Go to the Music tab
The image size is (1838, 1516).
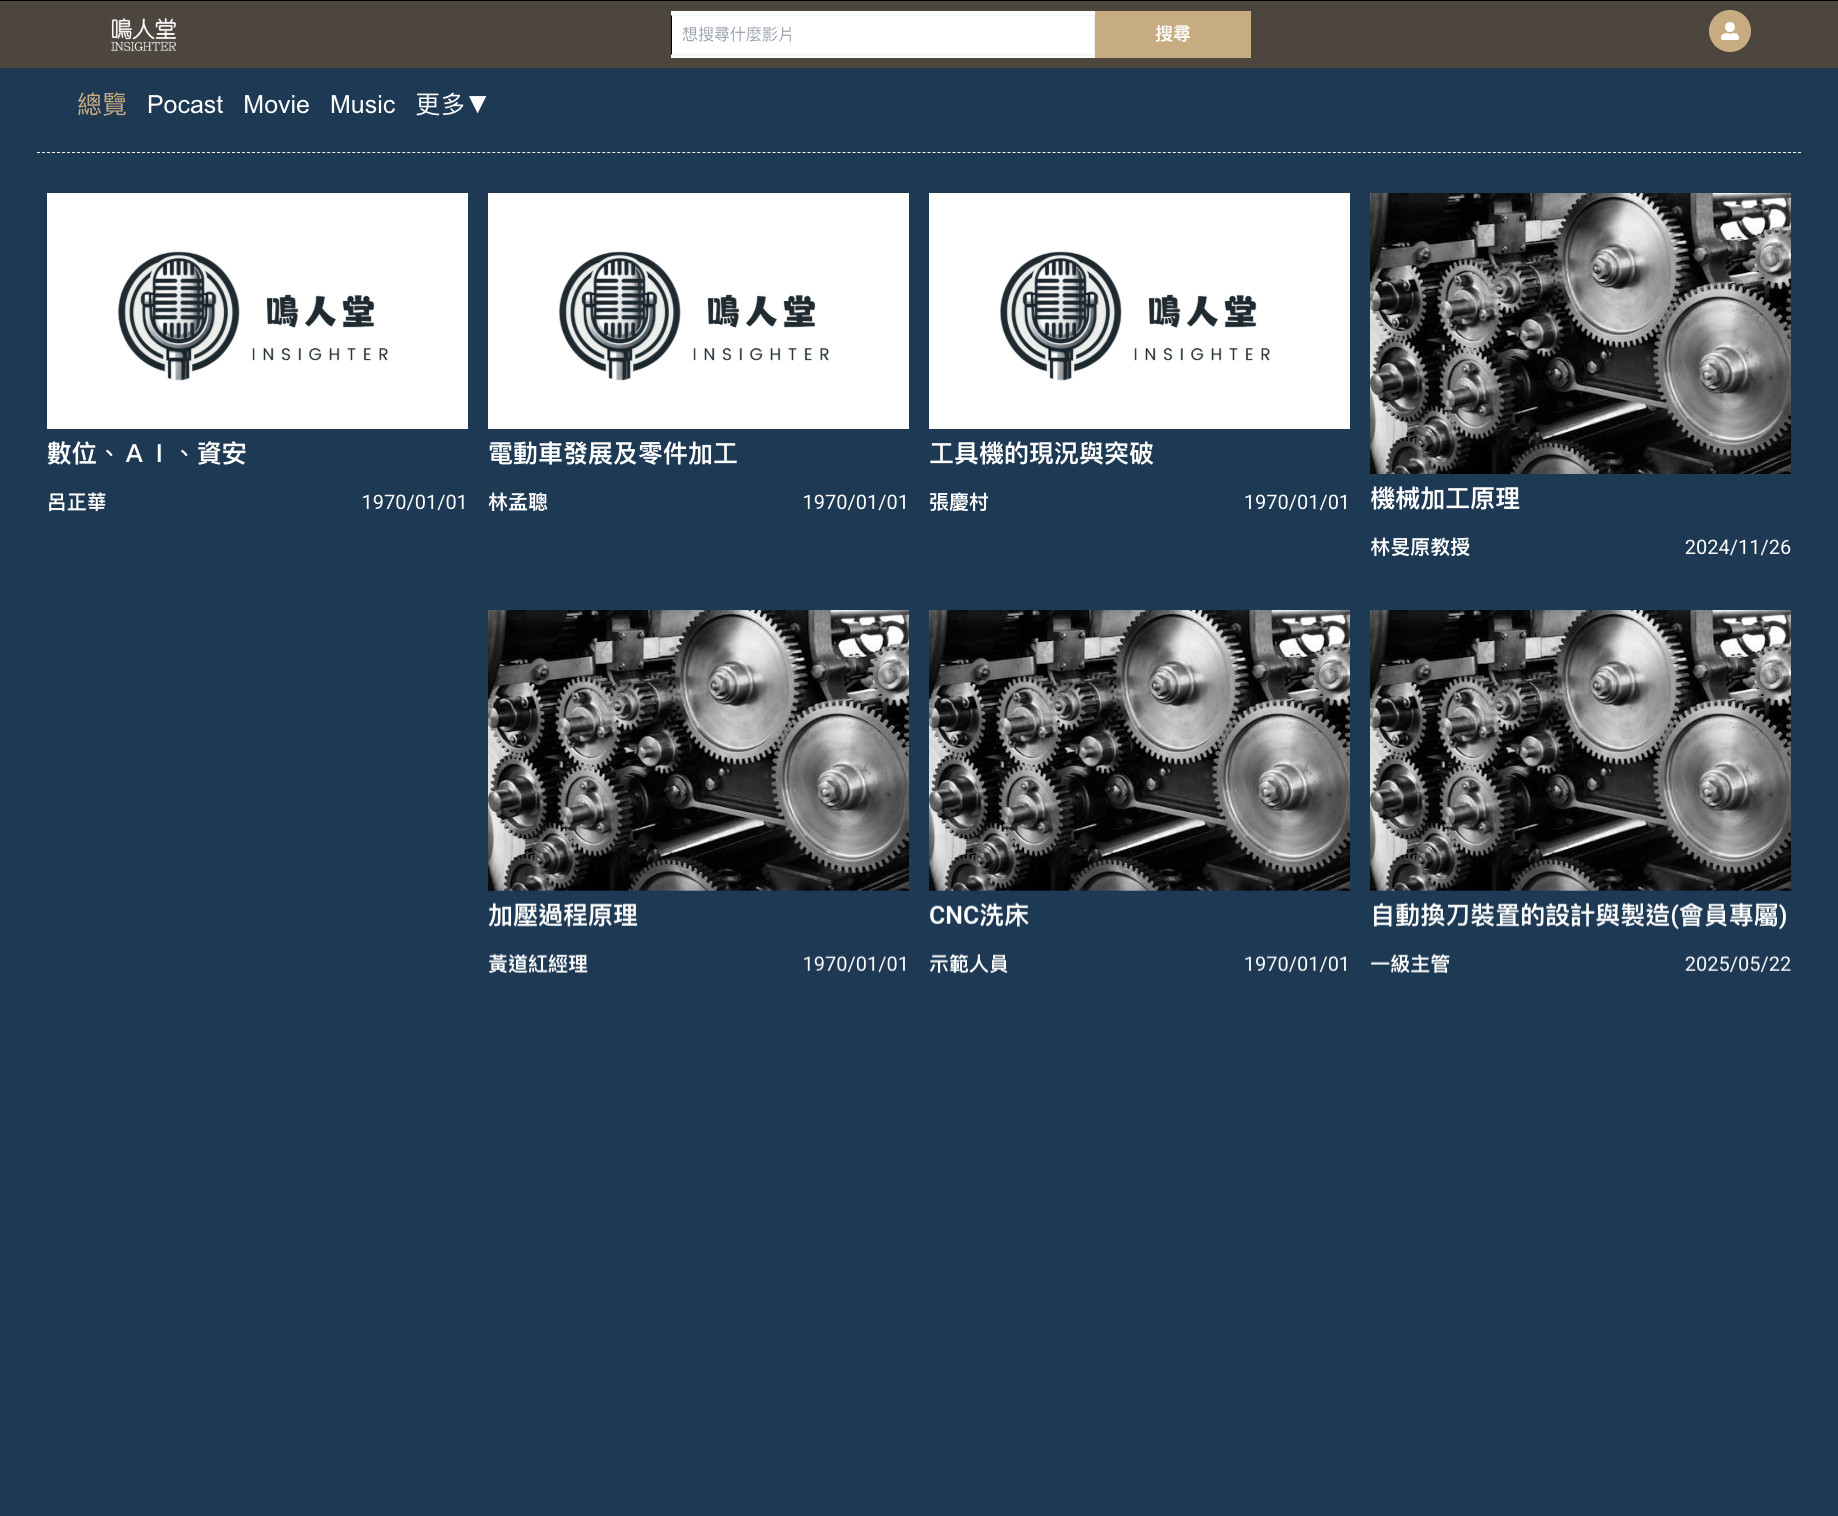coord(362,105)
